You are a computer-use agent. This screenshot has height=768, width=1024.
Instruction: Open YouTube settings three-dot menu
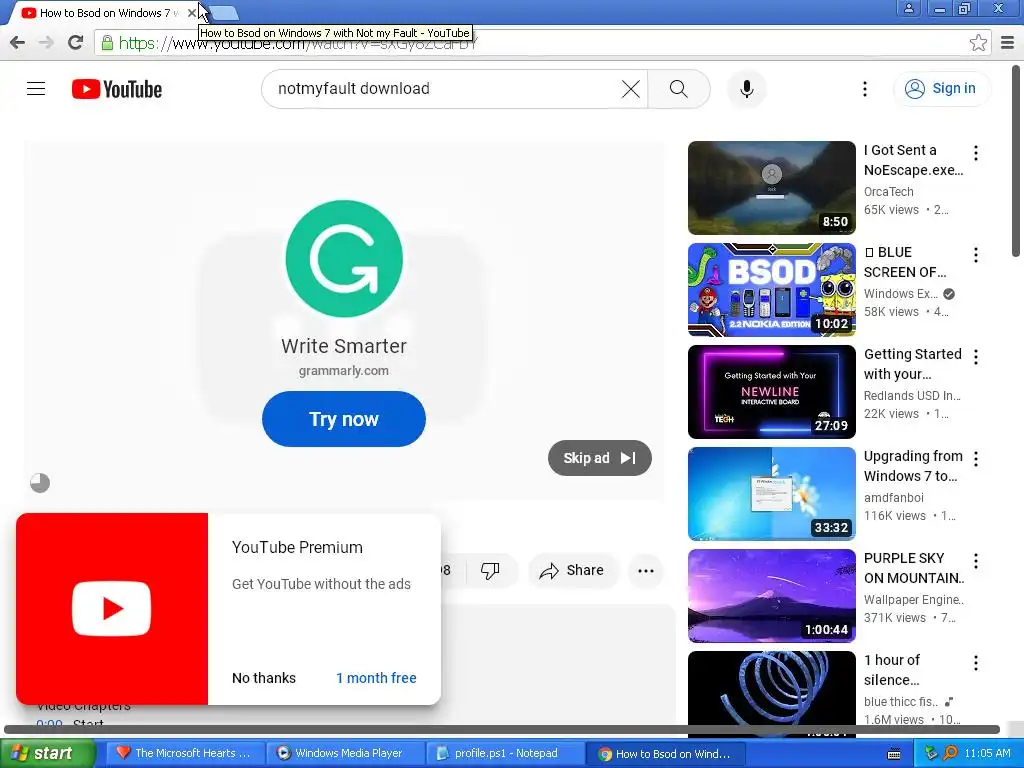click(865, 89)
